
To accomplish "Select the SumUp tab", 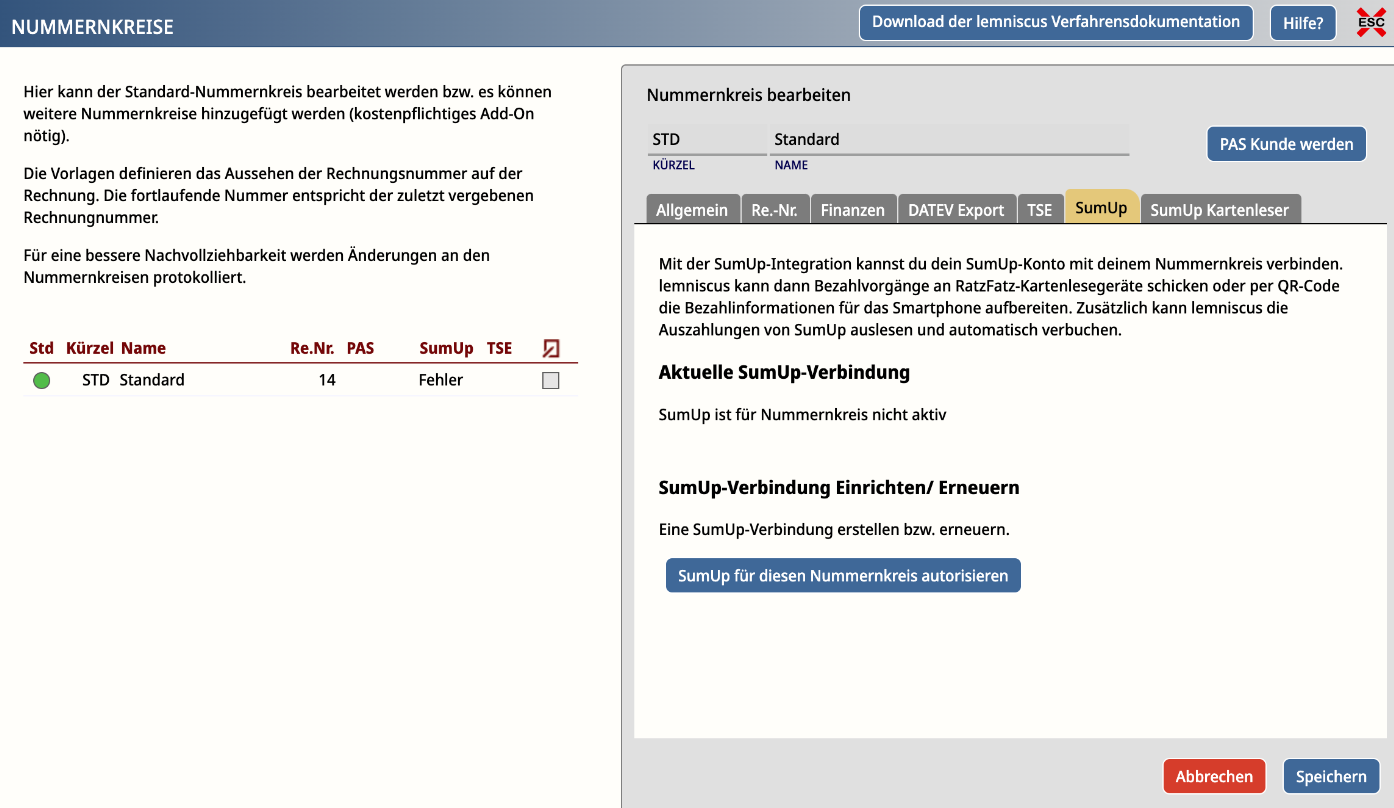I will (x=1101, y=207).
